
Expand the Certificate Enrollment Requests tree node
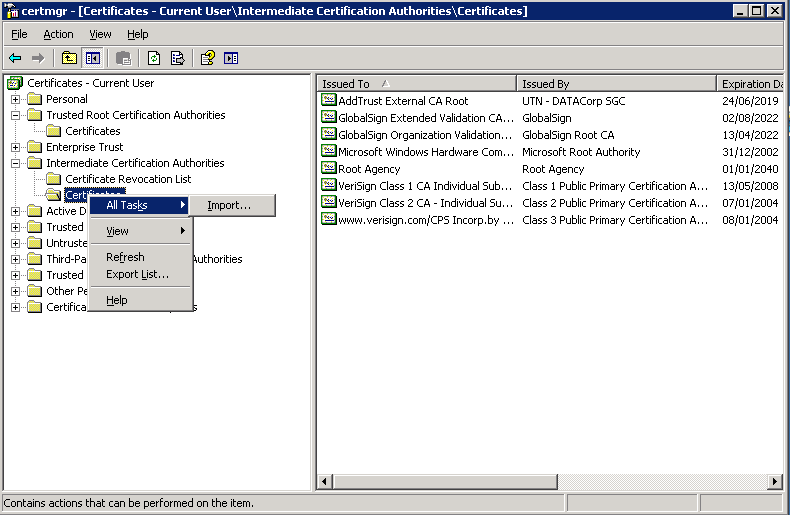pyautogui.click(x=16, y=307)
